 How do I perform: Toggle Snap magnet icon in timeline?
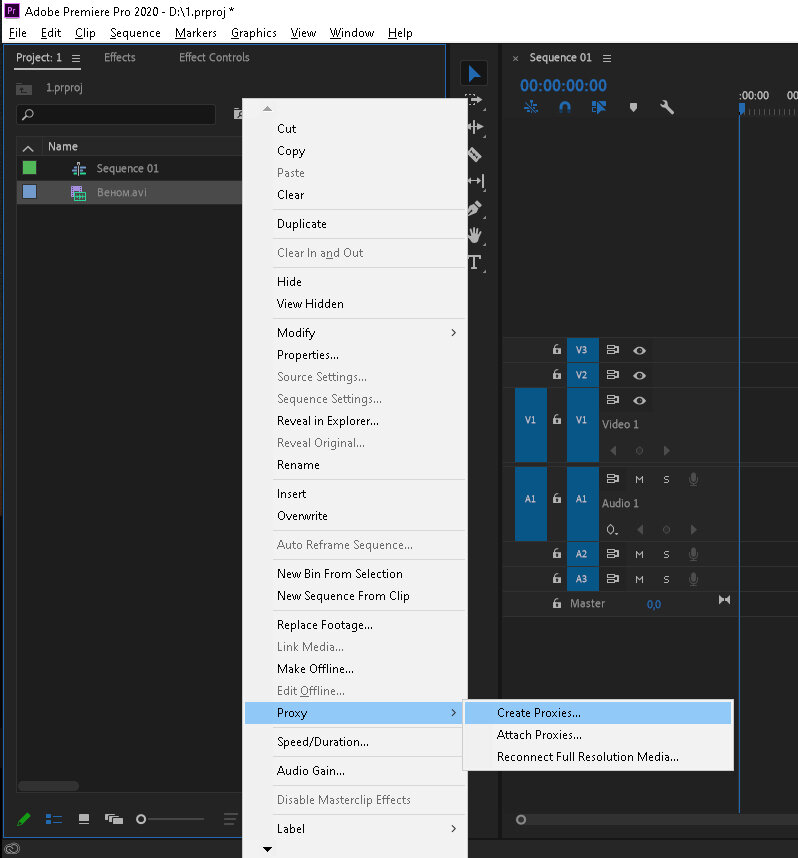click(x=565, y=107)
